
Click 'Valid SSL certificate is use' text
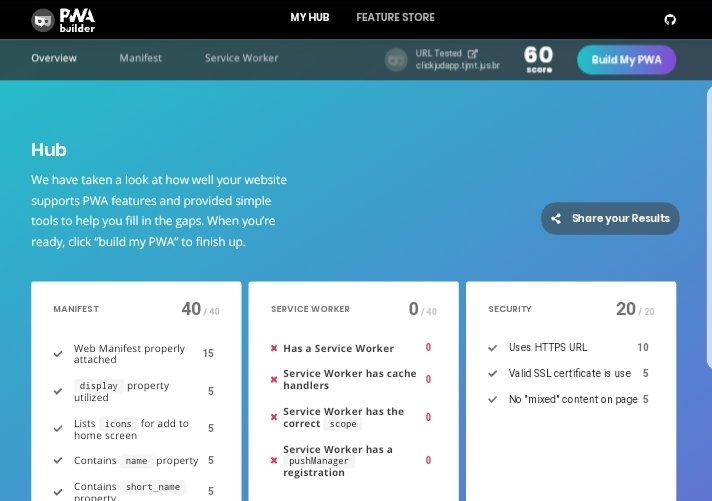569,373
